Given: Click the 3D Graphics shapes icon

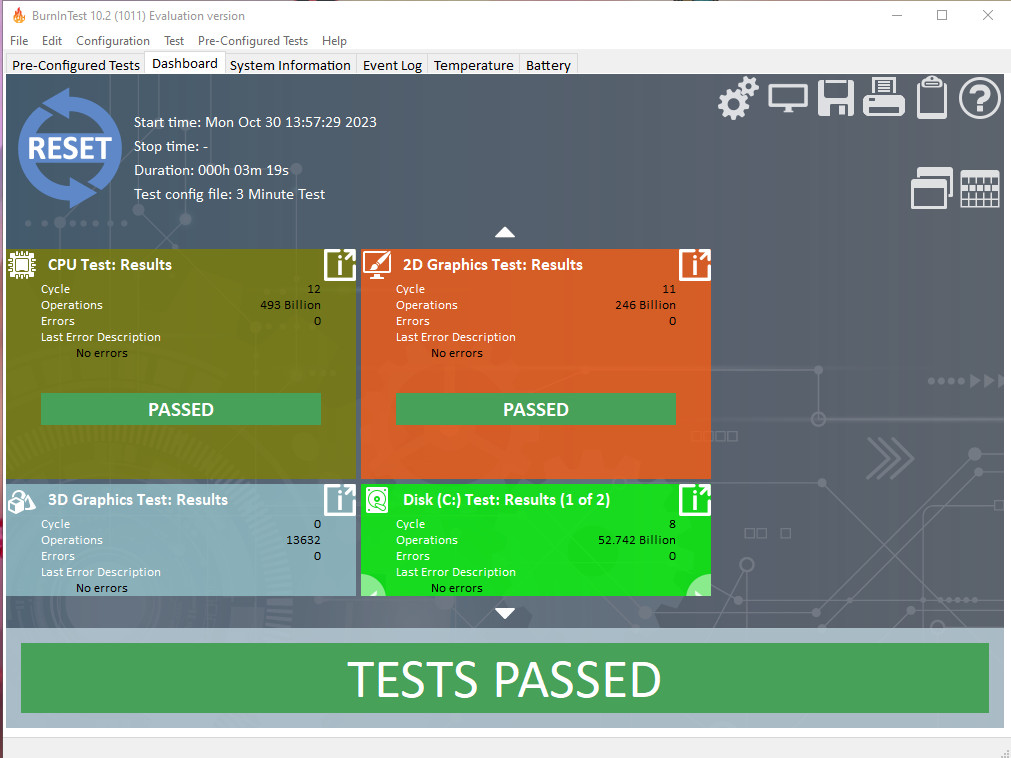Looking at the screenshot, I should (x=22, y=501).
